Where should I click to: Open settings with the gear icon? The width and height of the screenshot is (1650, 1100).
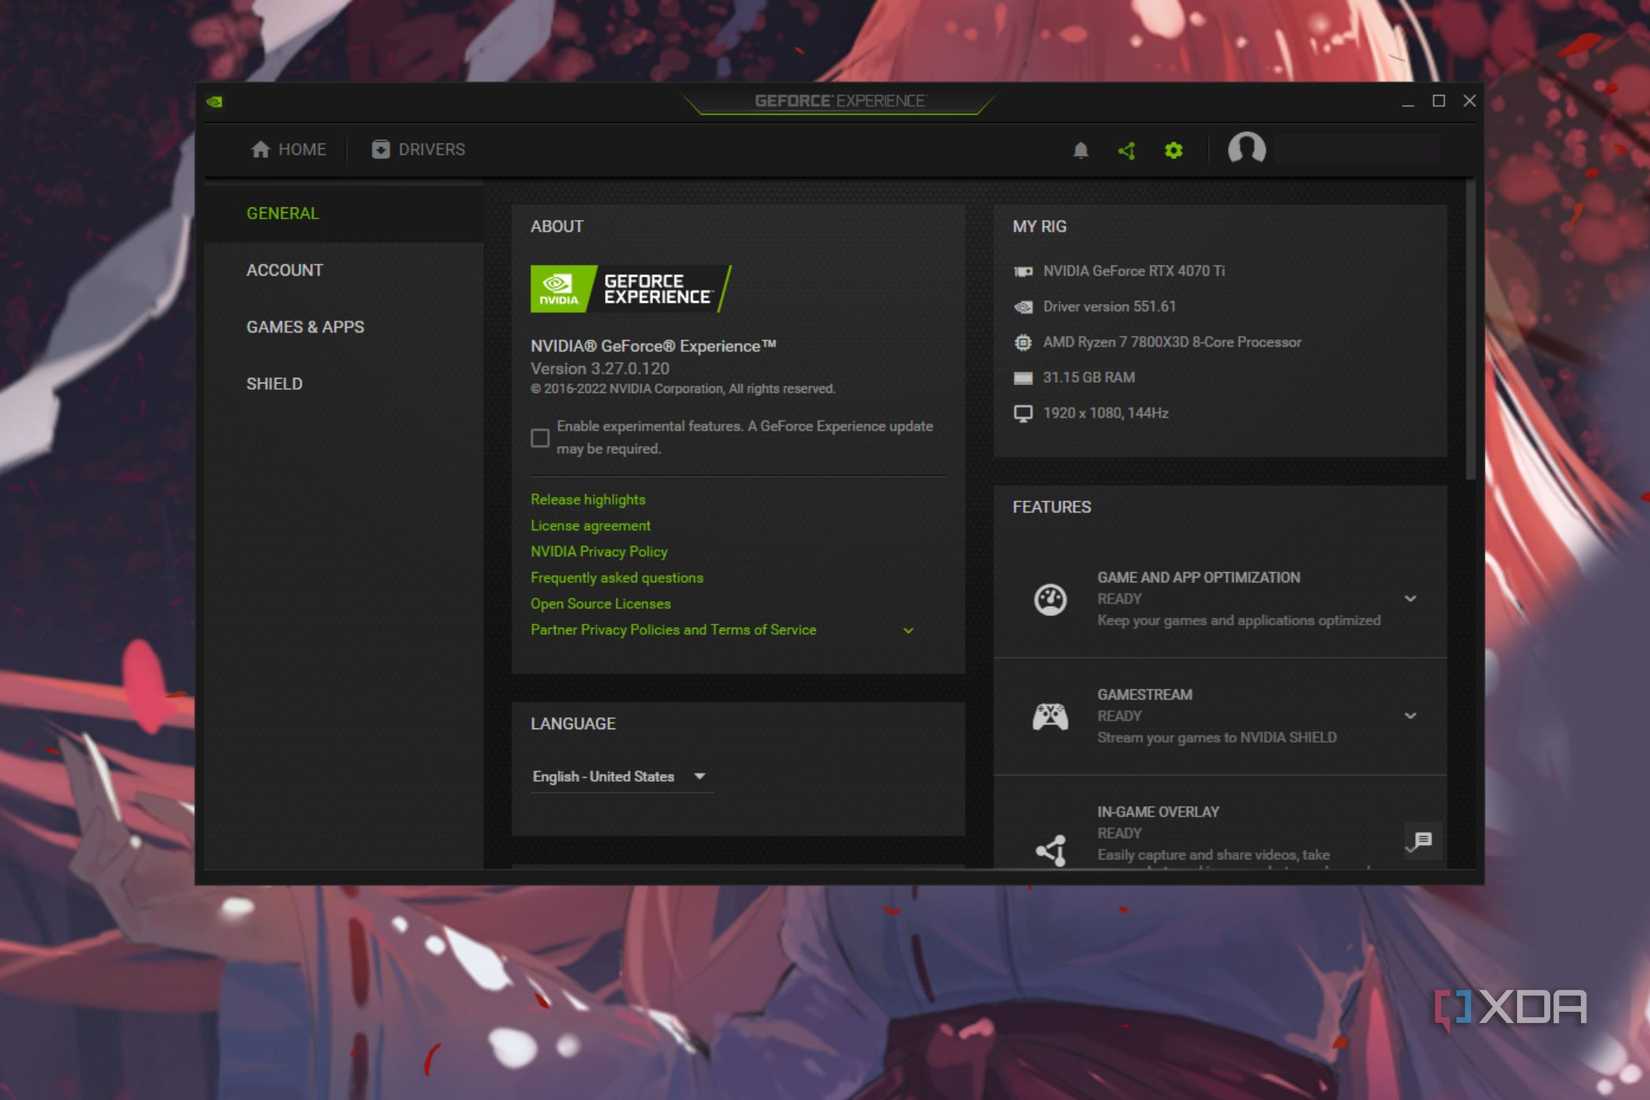point(1173,150)
